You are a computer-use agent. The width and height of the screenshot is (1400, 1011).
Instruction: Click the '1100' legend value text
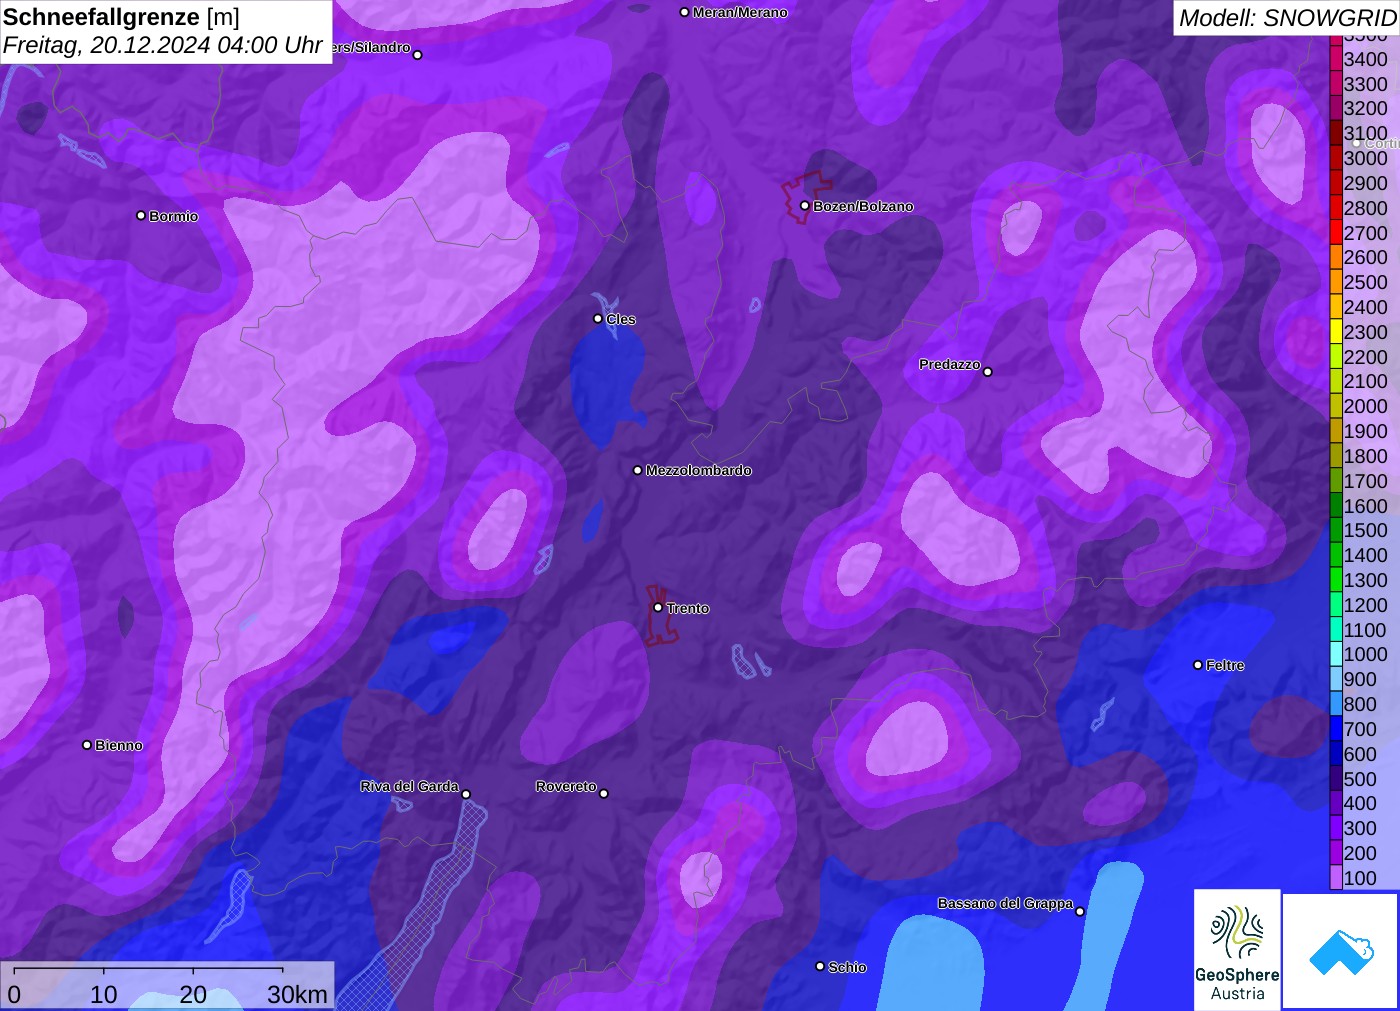tap(1365, 630)
